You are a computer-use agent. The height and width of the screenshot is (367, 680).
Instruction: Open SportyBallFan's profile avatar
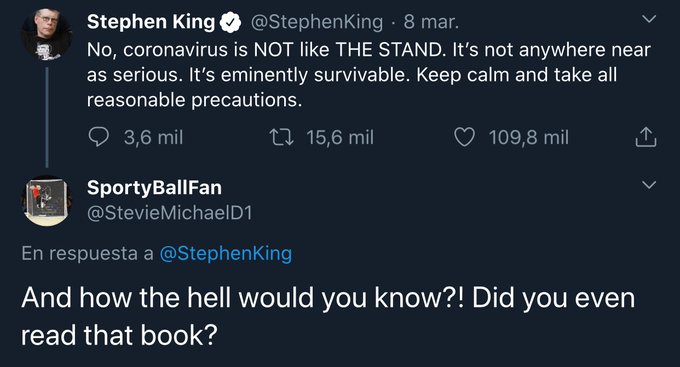[46, 201]
